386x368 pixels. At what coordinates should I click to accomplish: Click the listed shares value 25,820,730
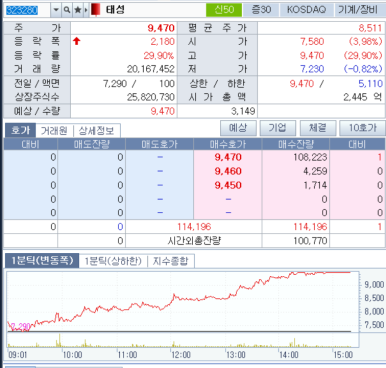[151, 97]
